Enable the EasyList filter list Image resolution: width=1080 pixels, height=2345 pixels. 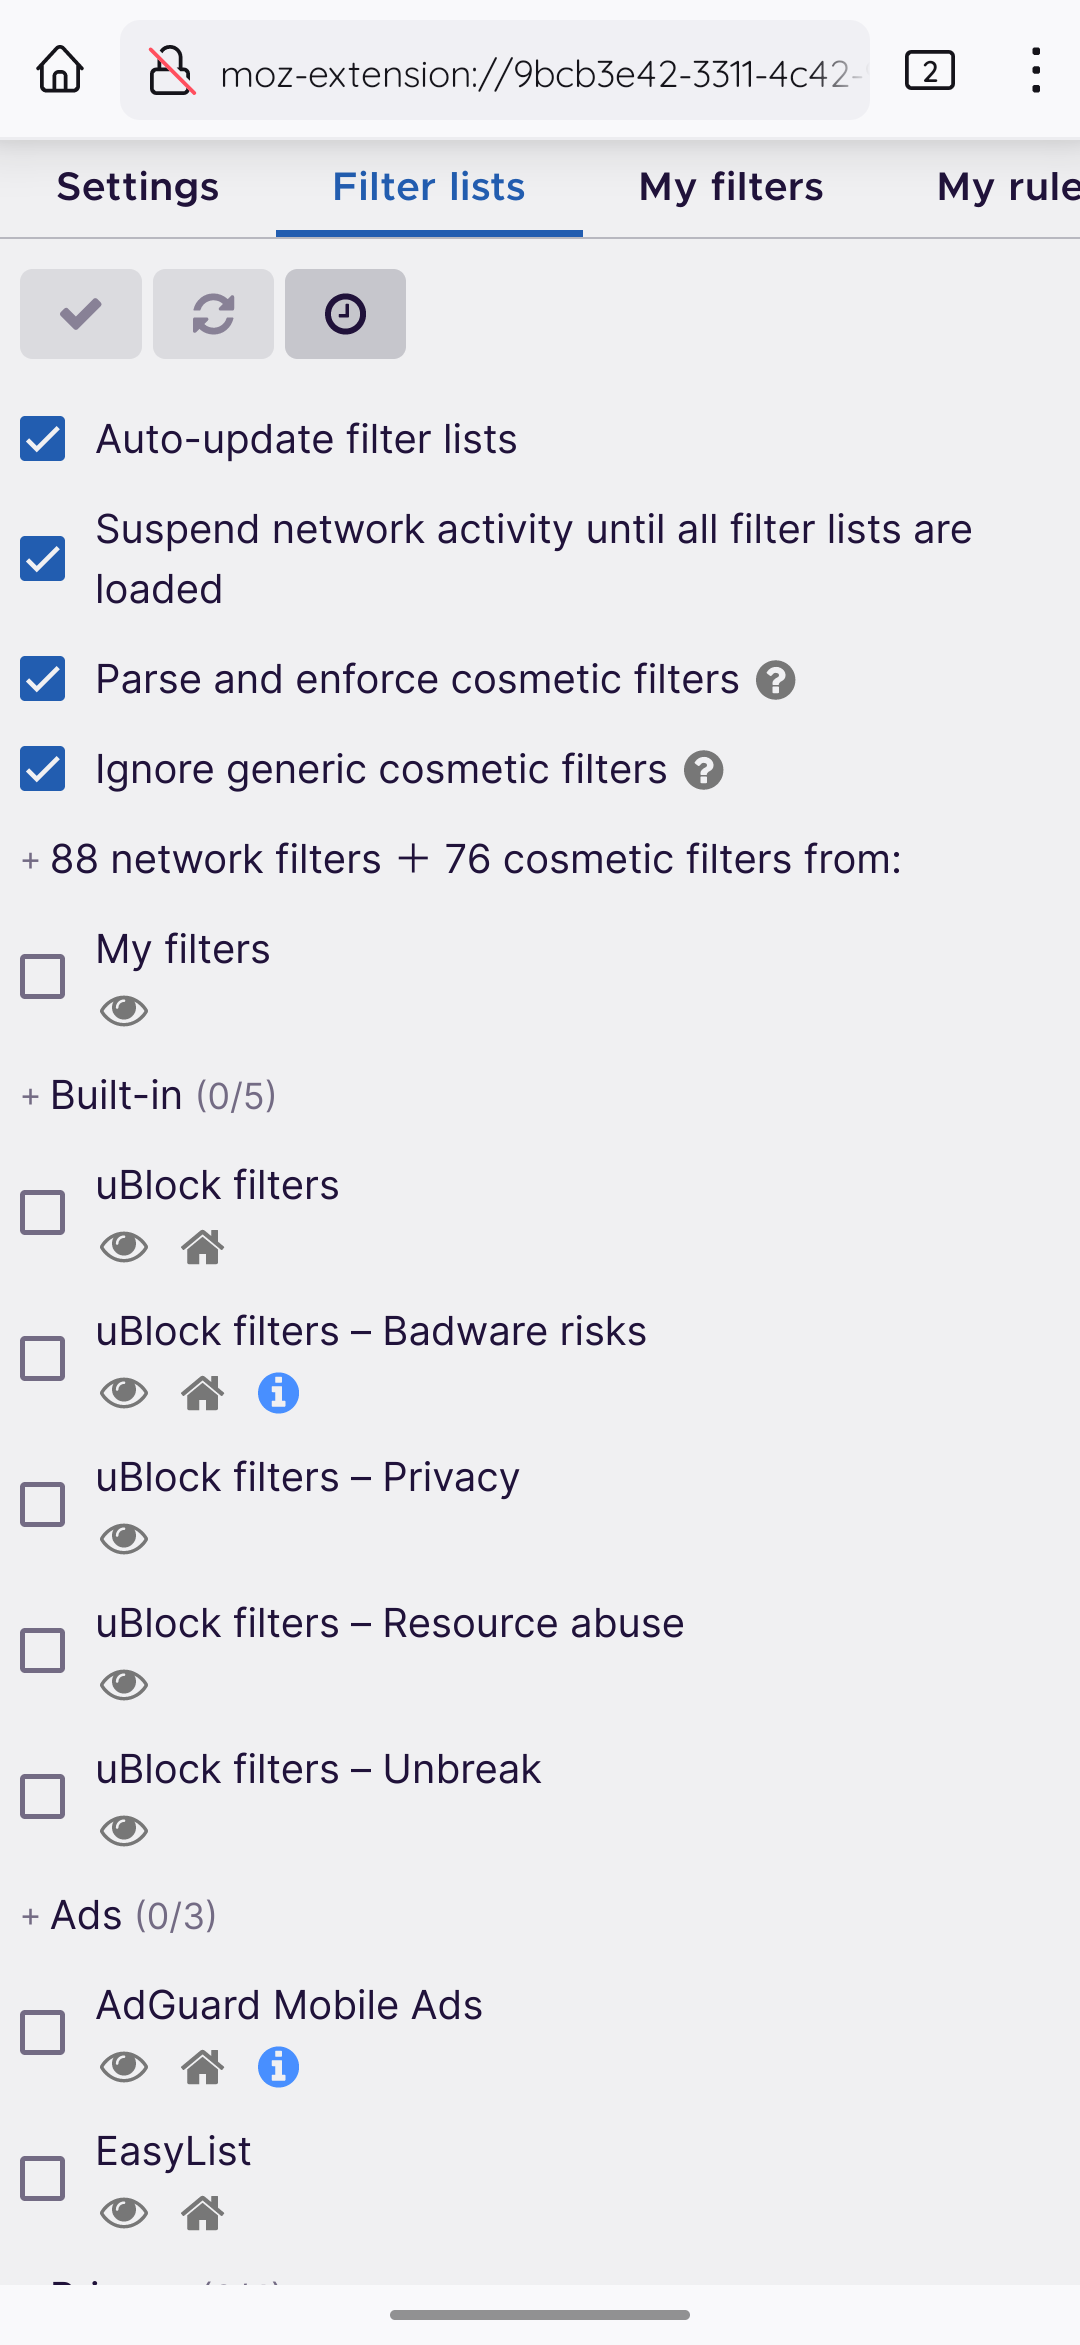(x=42, y=2177)
